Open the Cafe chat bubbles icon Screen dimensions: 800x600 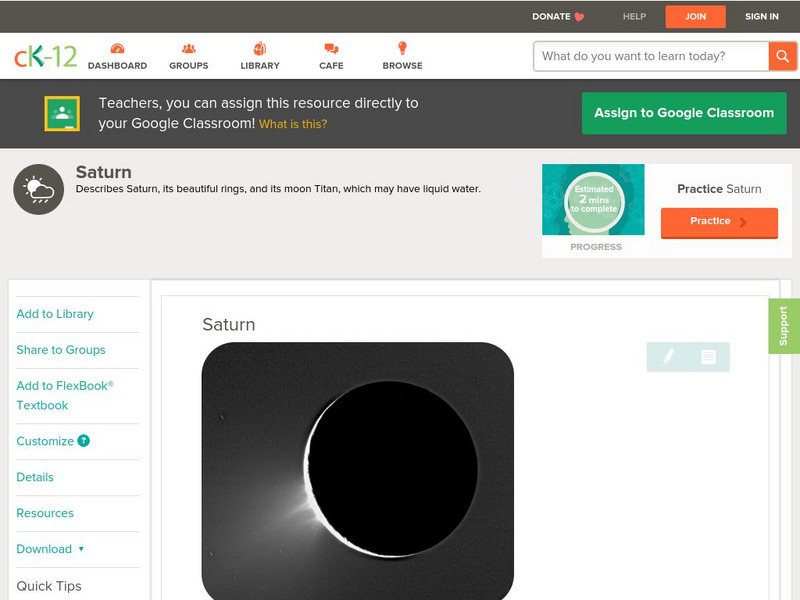331,48
